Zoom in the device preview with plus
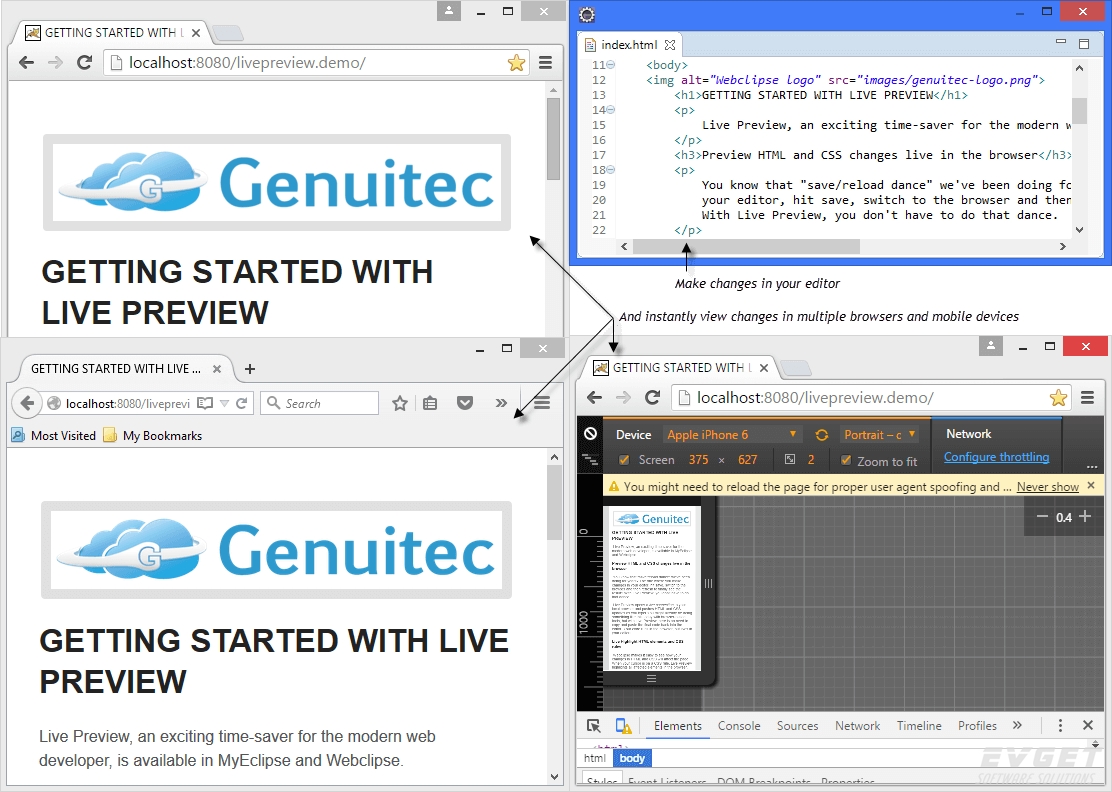This screenshot has height=792, width=1112. click(1084, 516)
